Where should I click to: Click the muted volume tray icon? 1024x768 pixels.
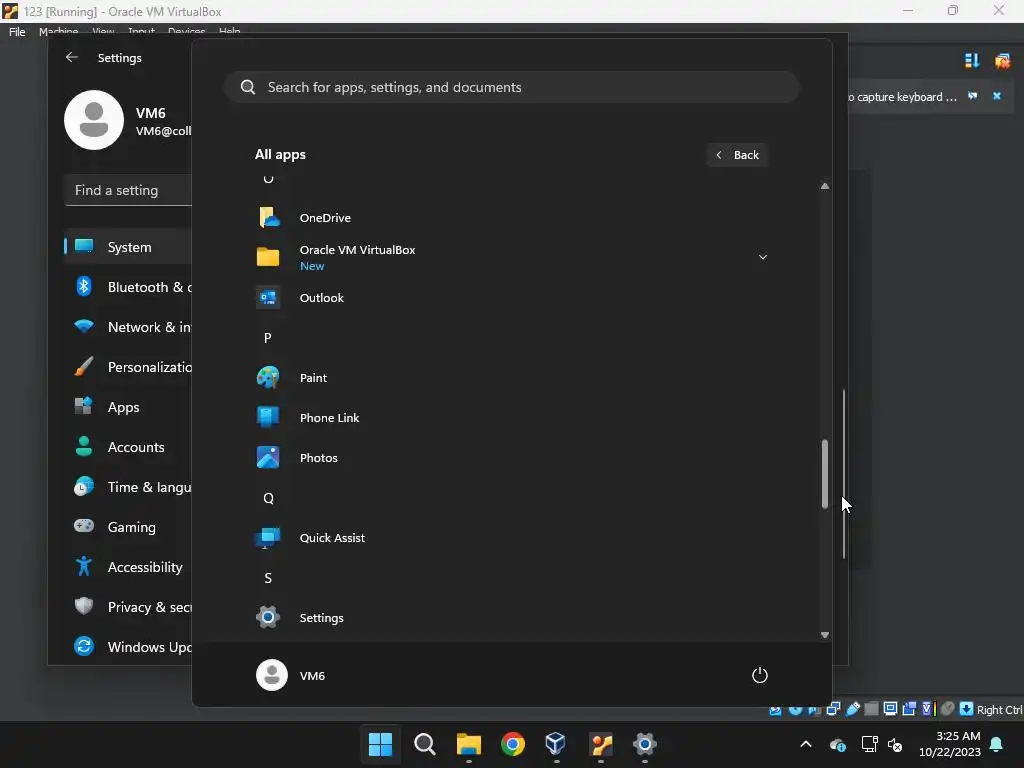click(x=895, y=744)
